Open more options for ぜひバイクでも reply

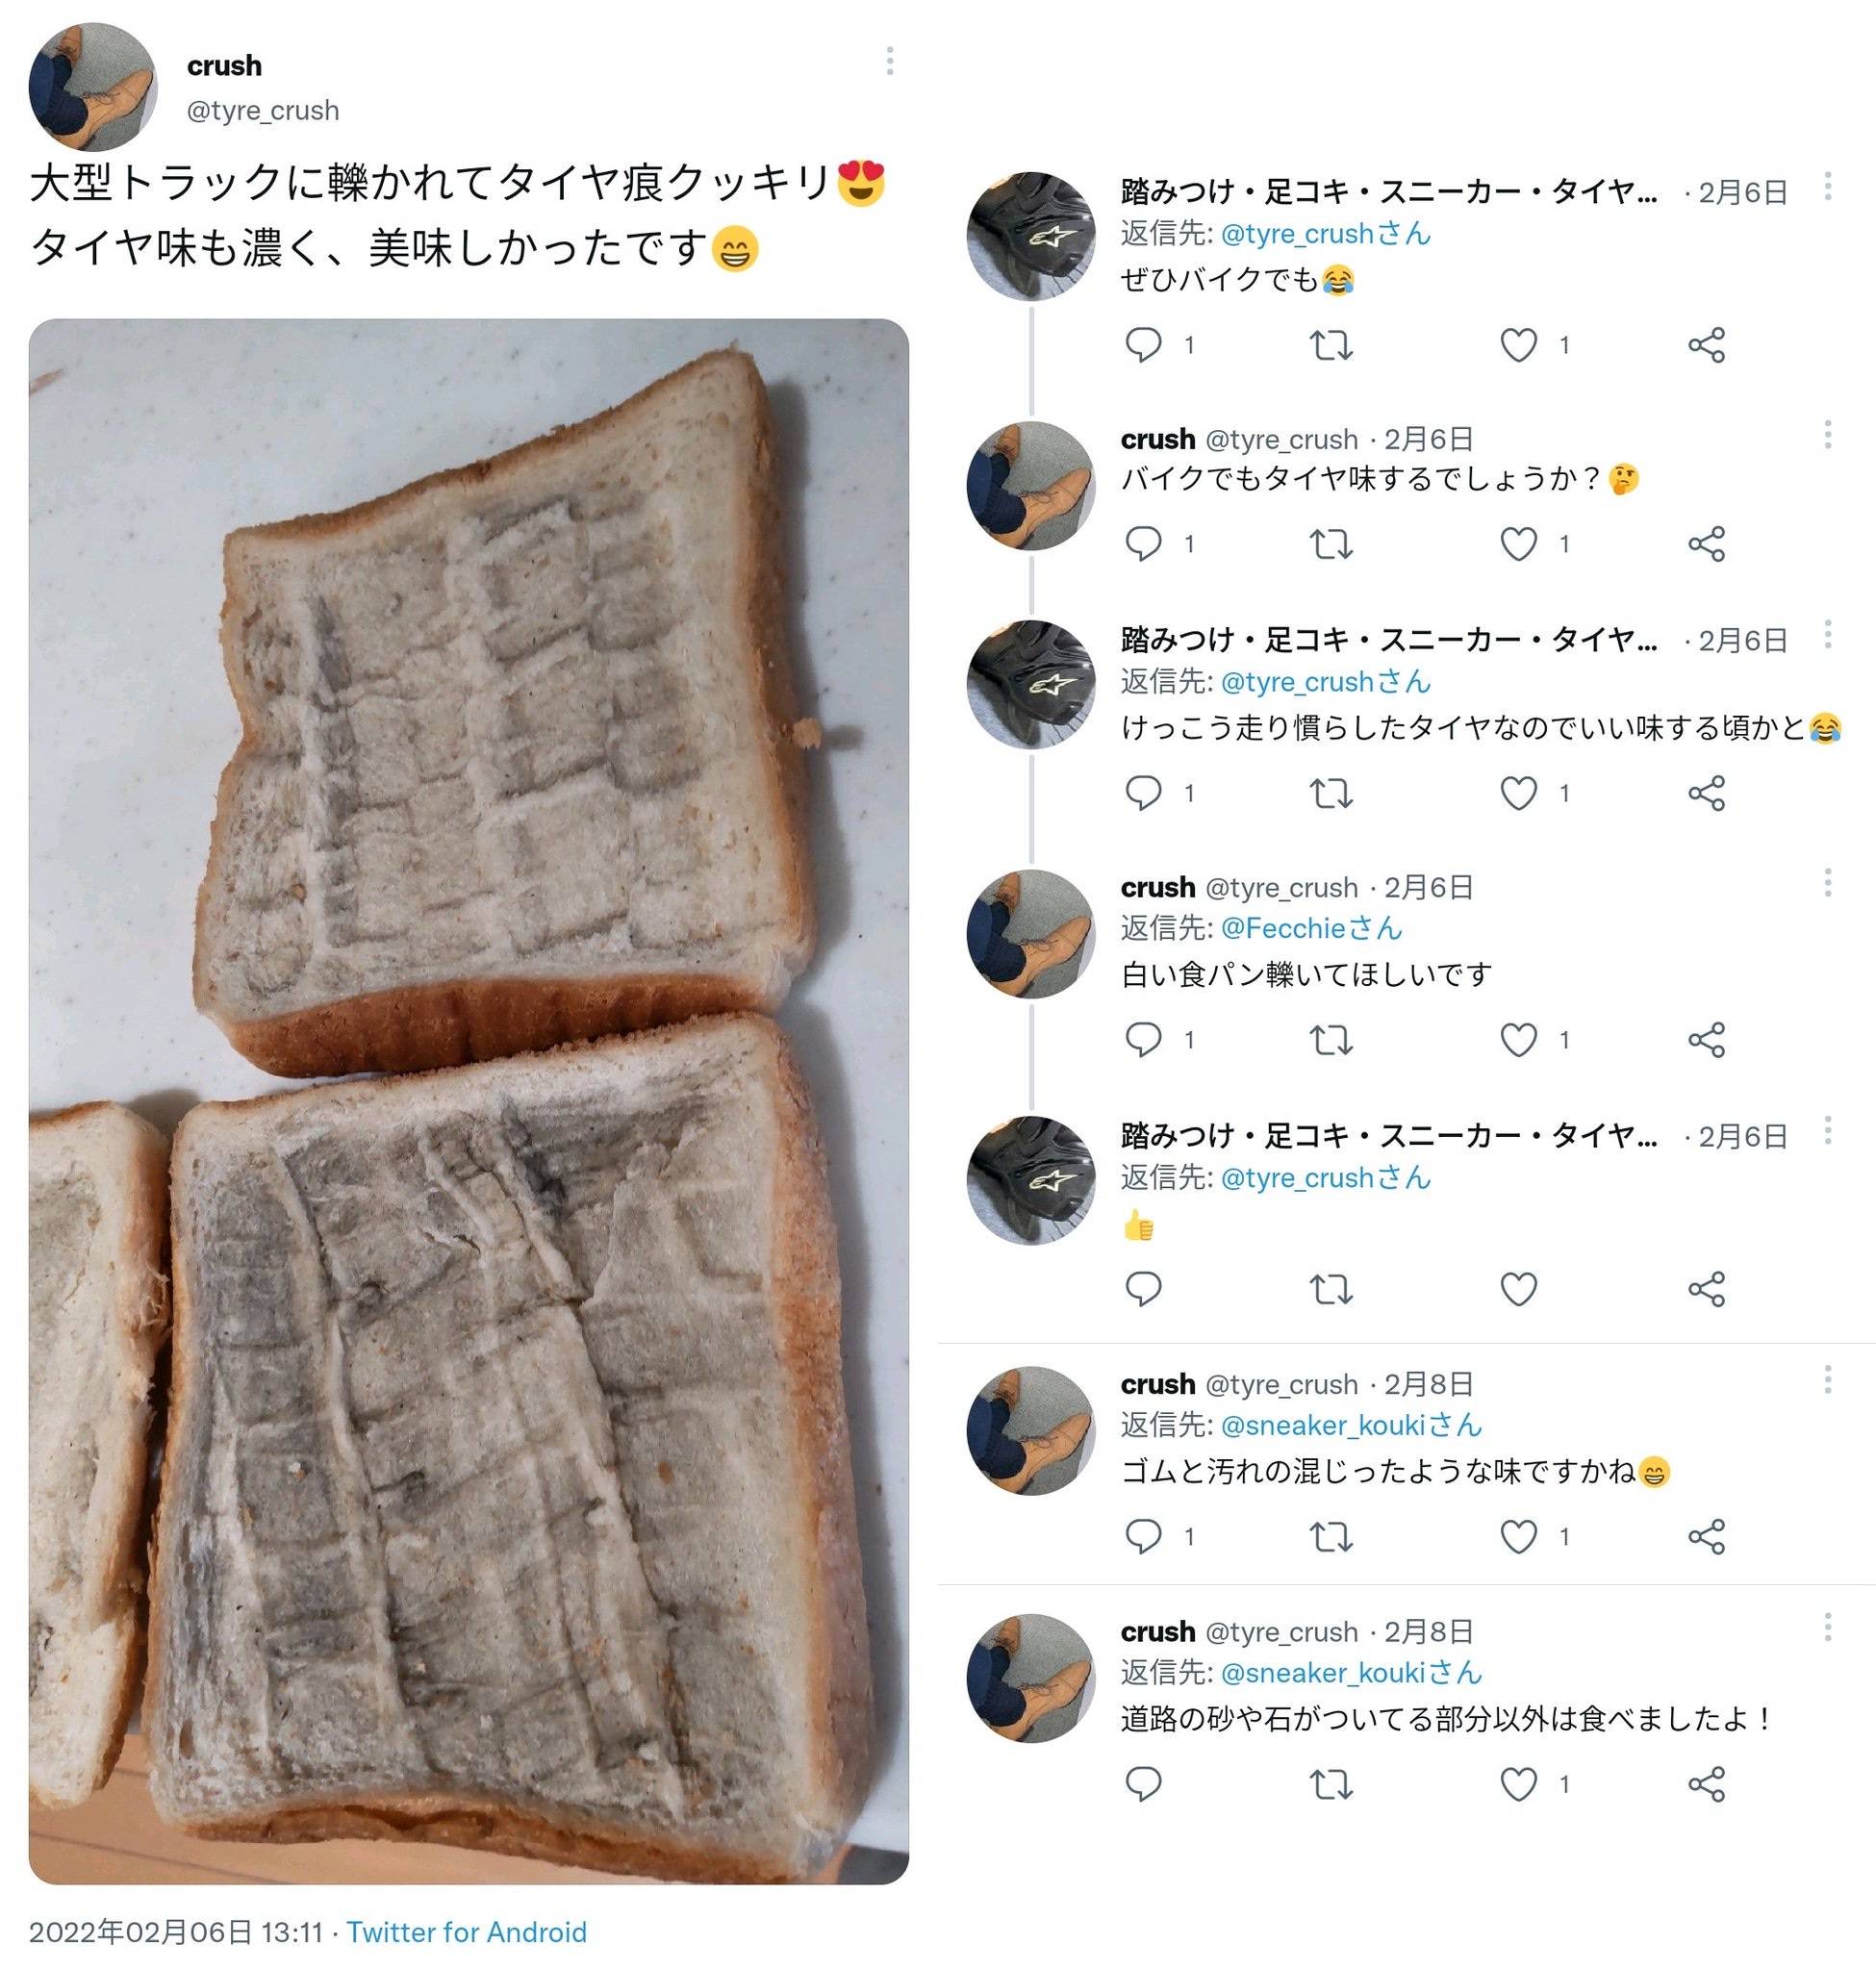click(1827, 186)
